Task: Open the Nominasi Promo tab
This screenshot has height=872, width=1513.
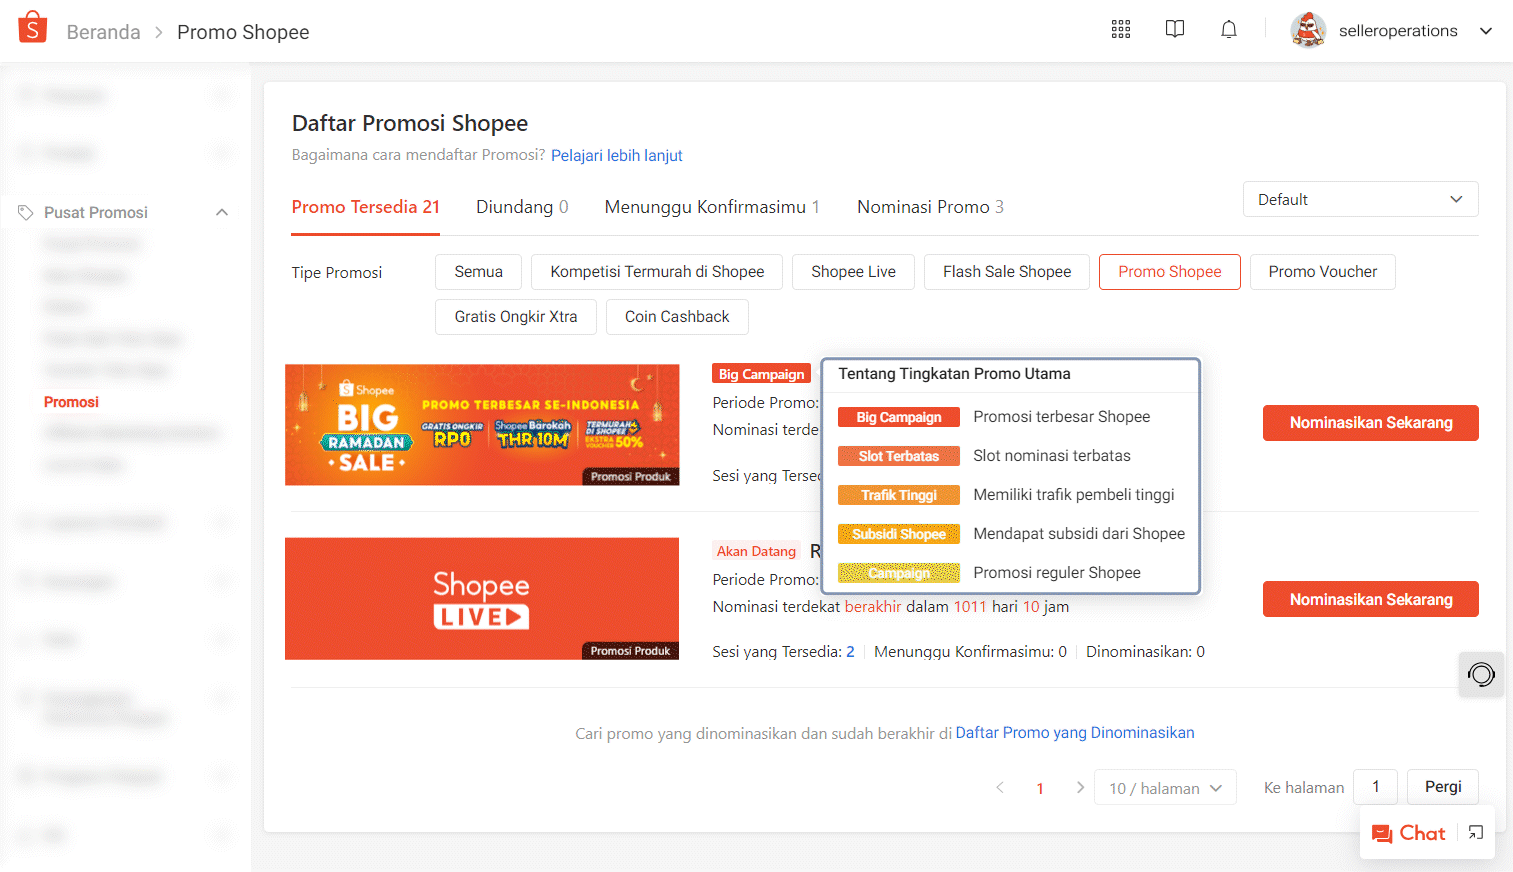Action: coord(930,207)
